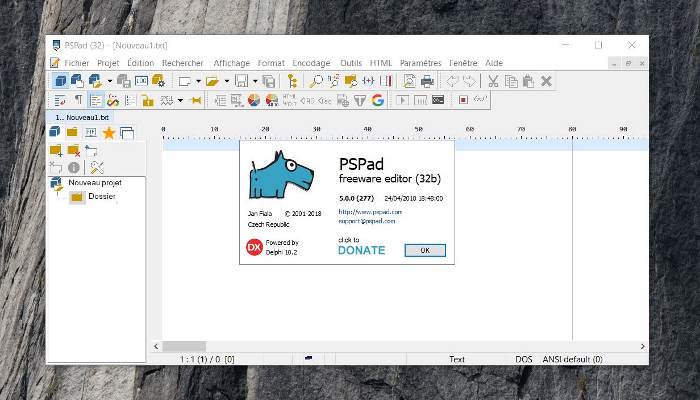Toggle the yellow padlock read-only icon
This screenshot has height=400, width=700.
click(147, 100)
